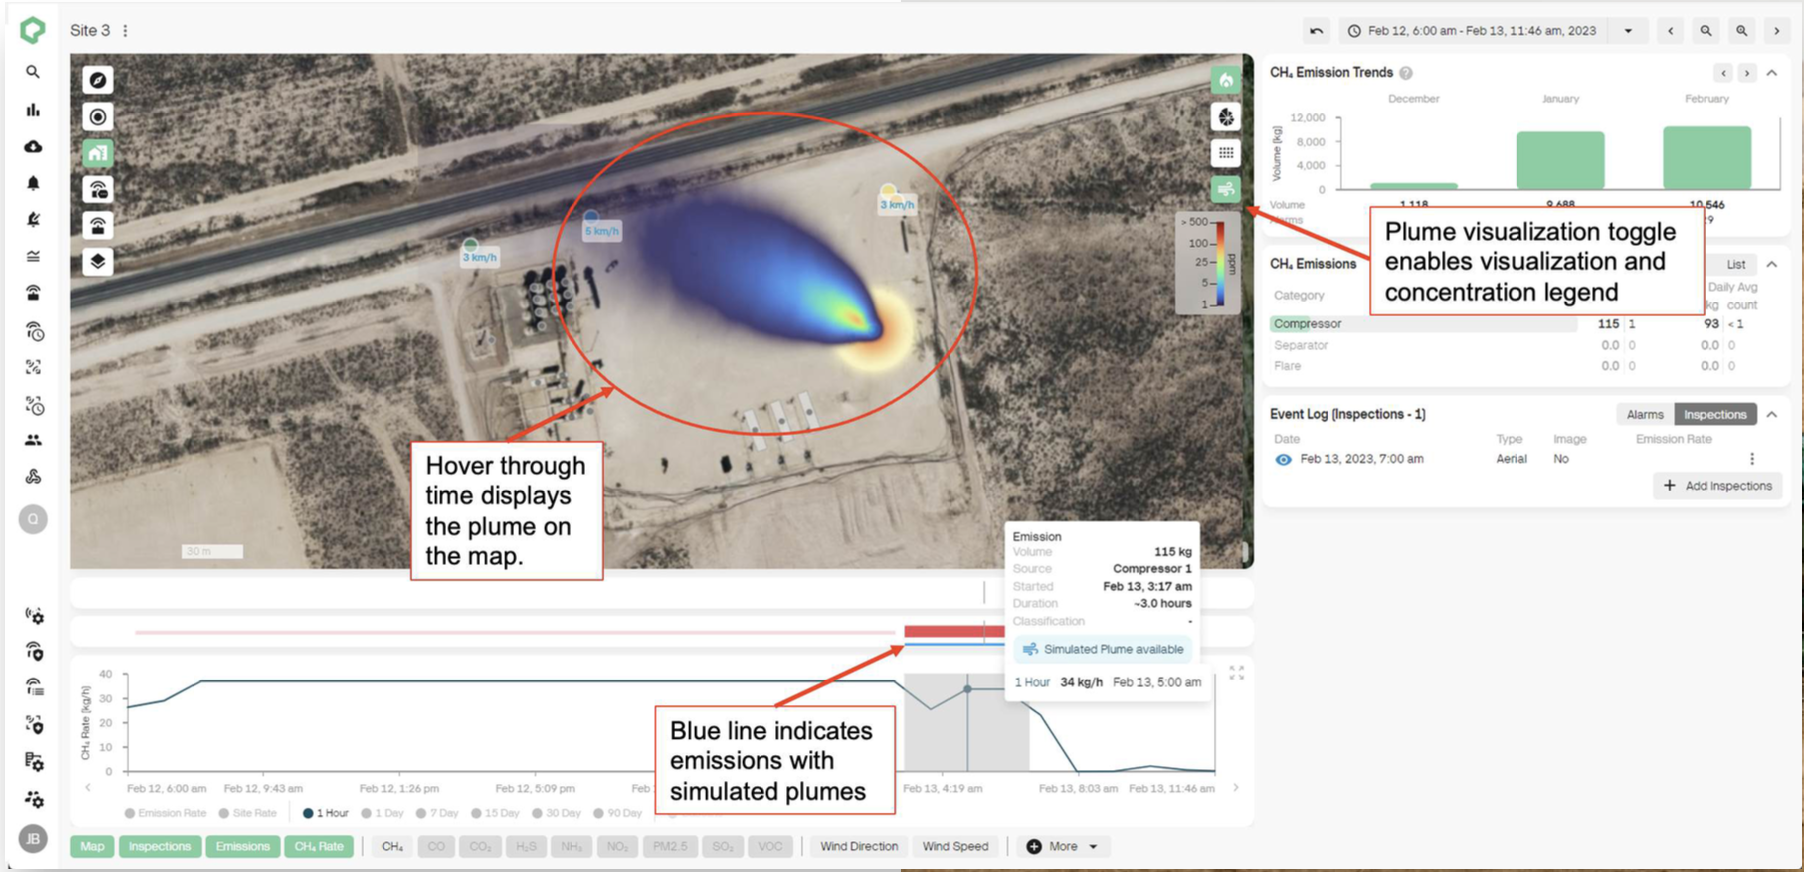
Task: Toggle visibility eye for Feb 13 inspection
Action: pos(1283,460)
